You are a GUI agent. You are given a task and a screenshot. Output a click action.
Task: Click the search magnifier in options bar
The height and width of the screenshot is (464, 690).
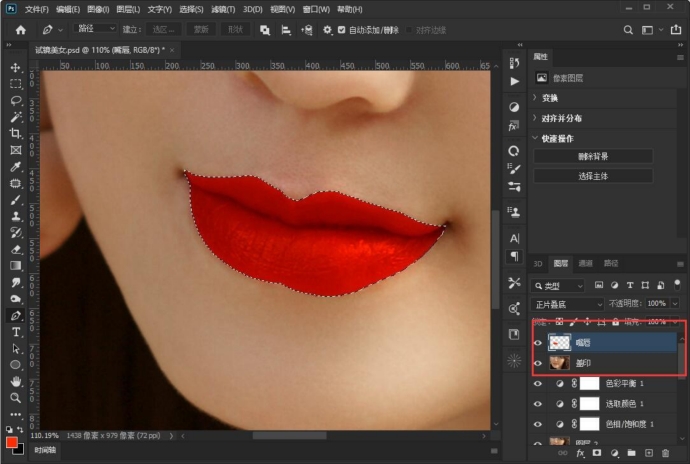coord(628,30)
